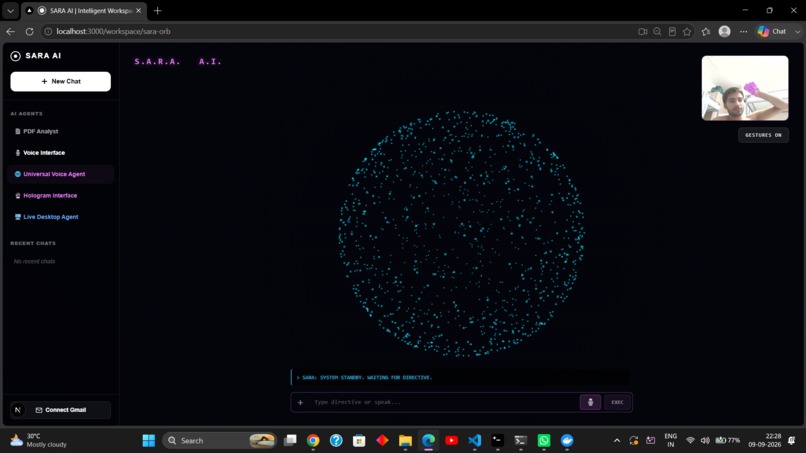Open Visual Studio Code from taskbar

474,441
